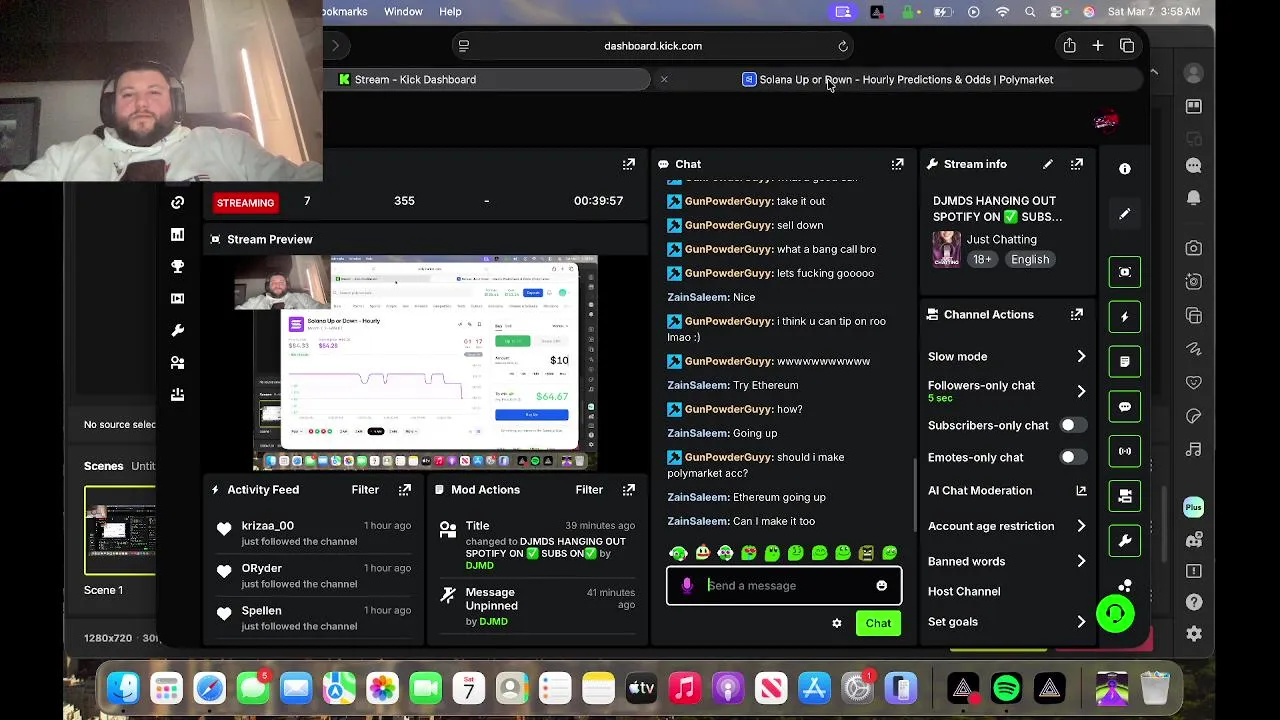Expand Set goals options
Image resolution: width=1280 pixels, height=720 pixels.
click(1081, 622)
